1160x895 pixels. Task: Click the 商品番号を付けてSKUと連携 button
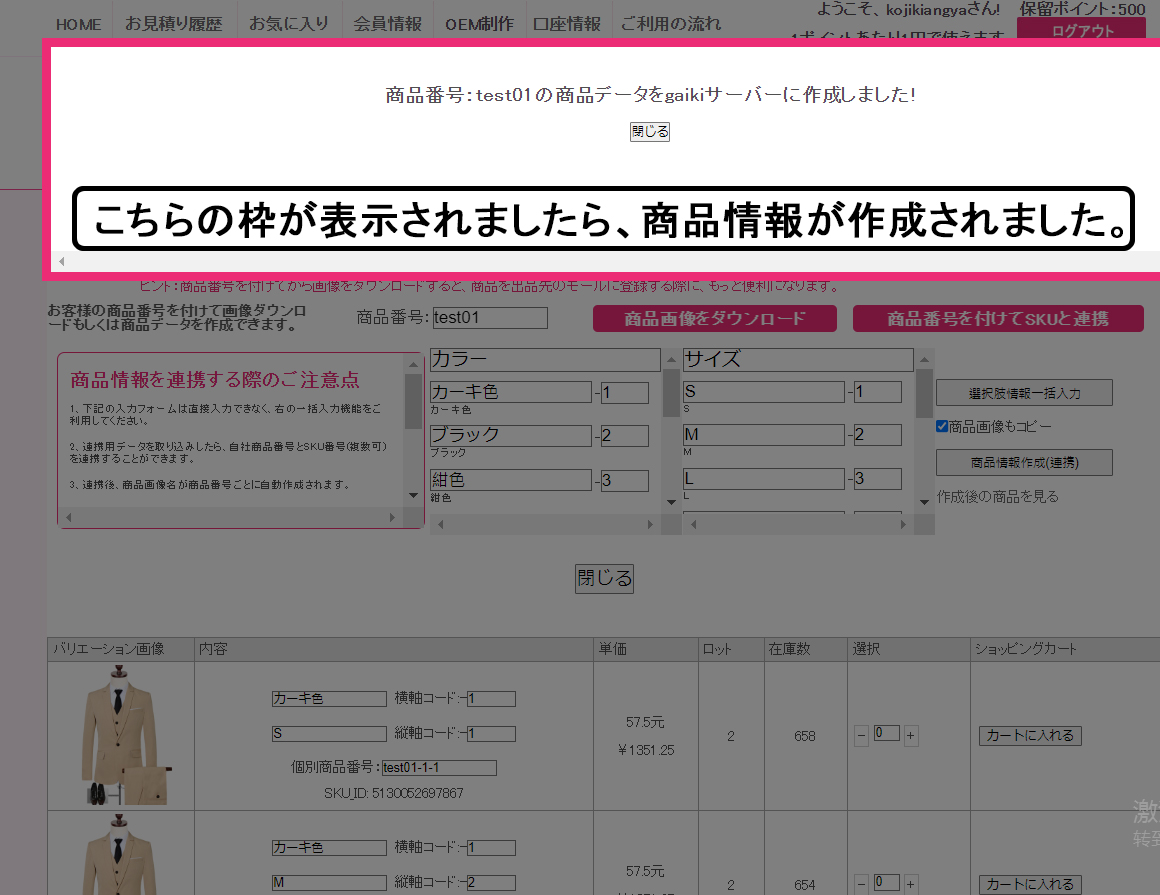pos(997,319)
